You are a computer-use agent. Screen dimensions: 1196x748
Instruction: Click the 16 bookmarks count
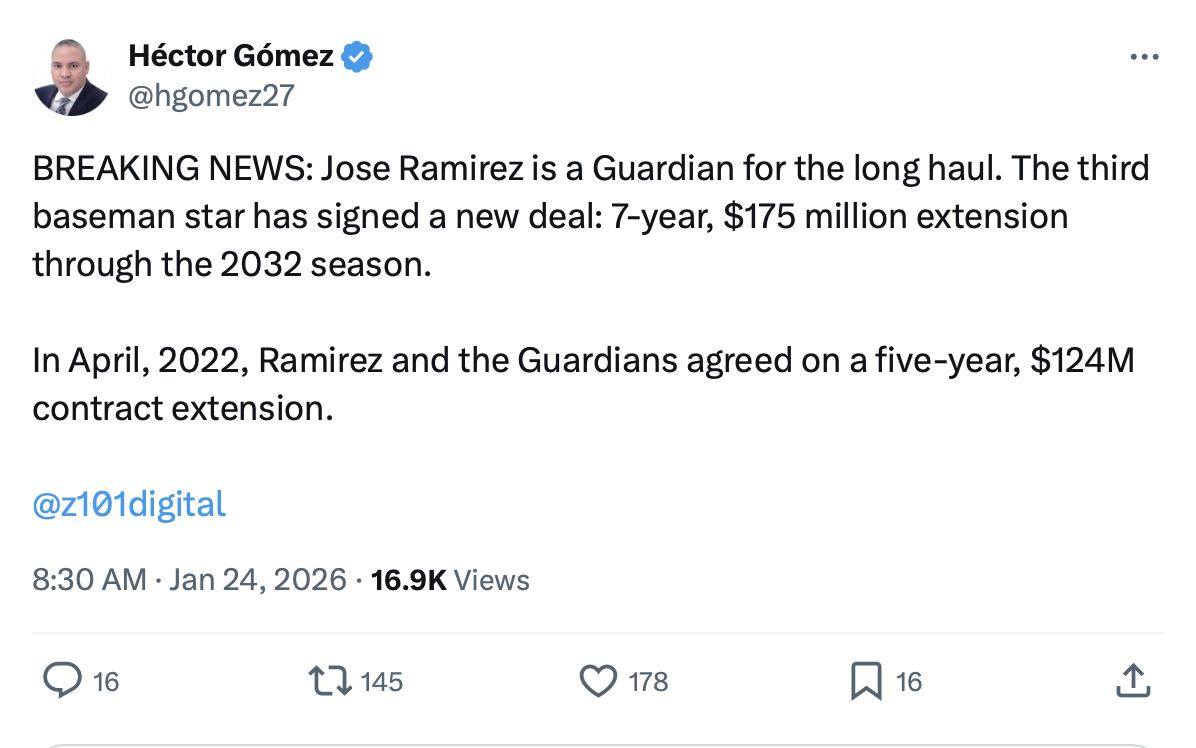[x=908, y=681]
